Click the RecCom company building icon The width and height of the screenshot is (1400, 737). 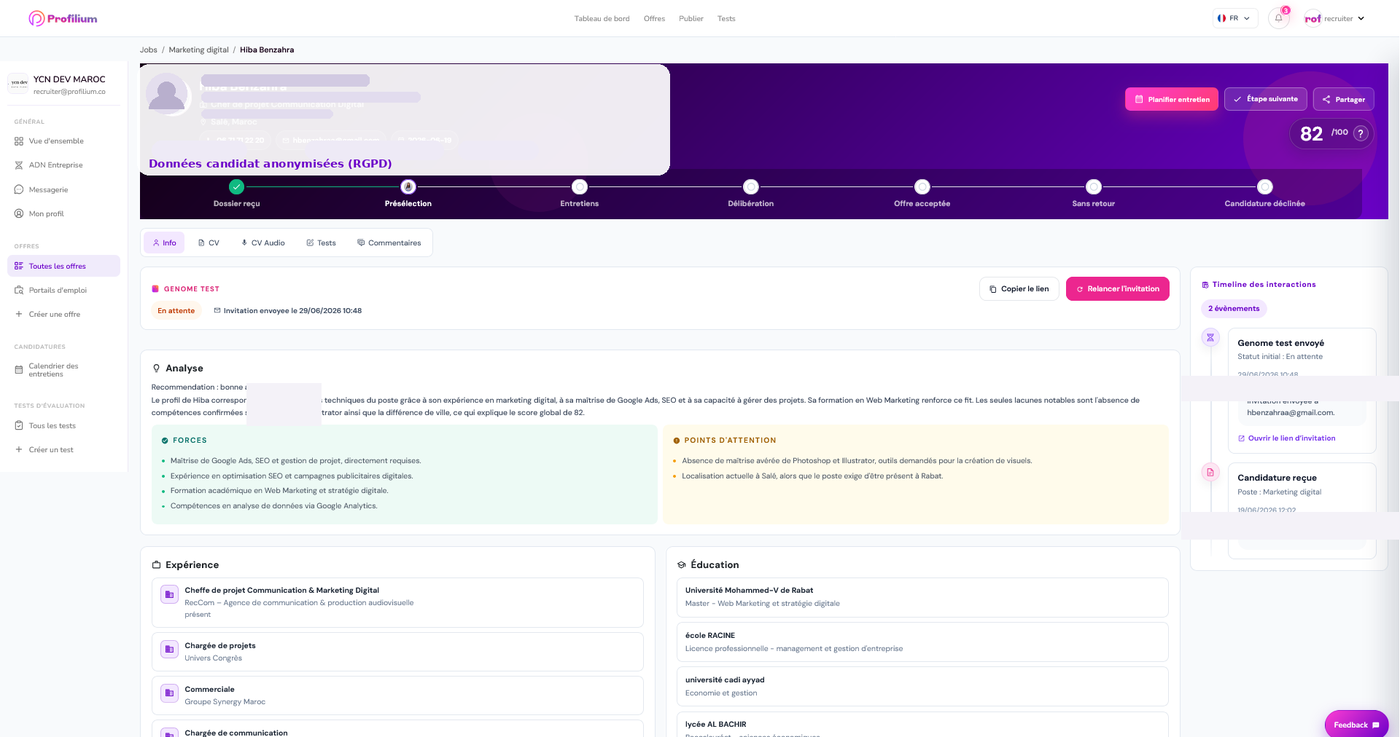[169, 594]
